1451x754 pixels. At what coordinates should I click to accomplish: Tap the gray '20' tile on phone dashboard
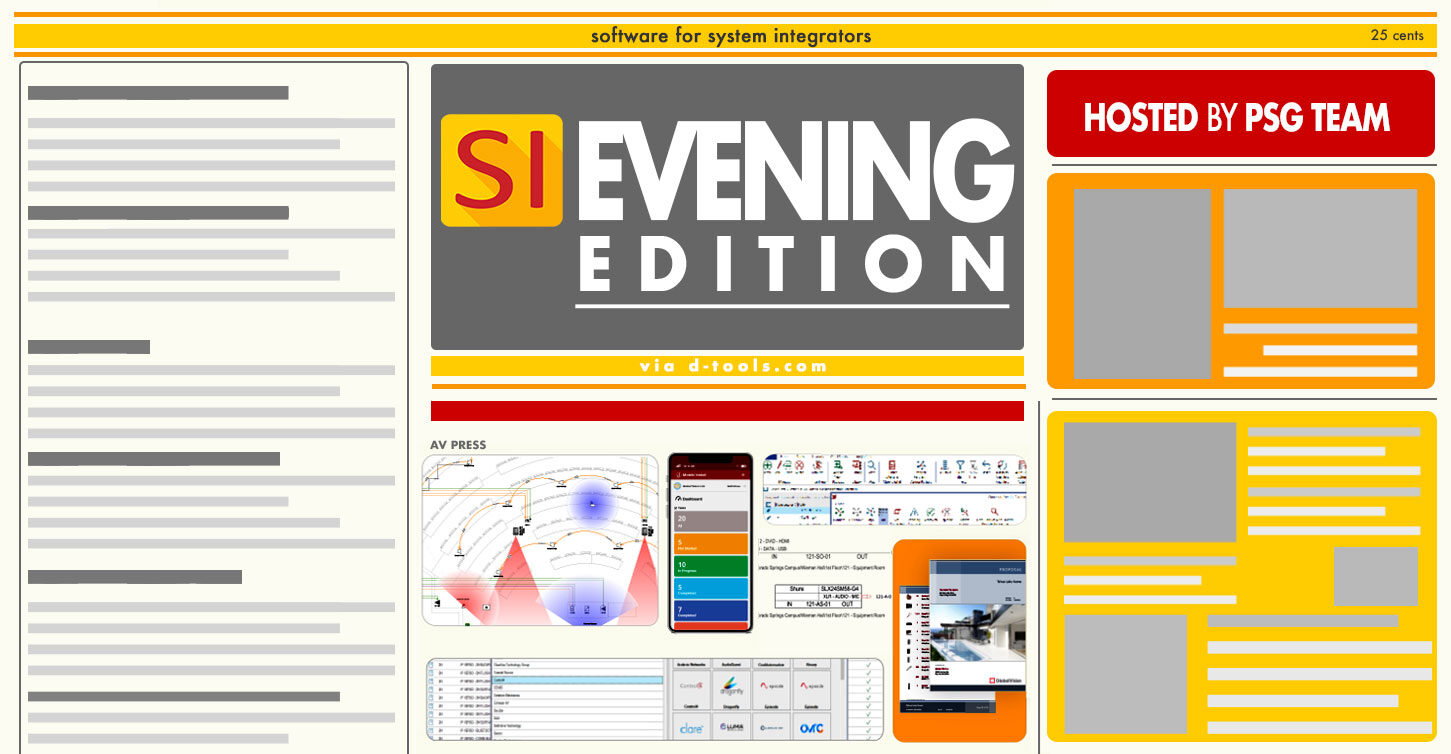pos(709,521)
